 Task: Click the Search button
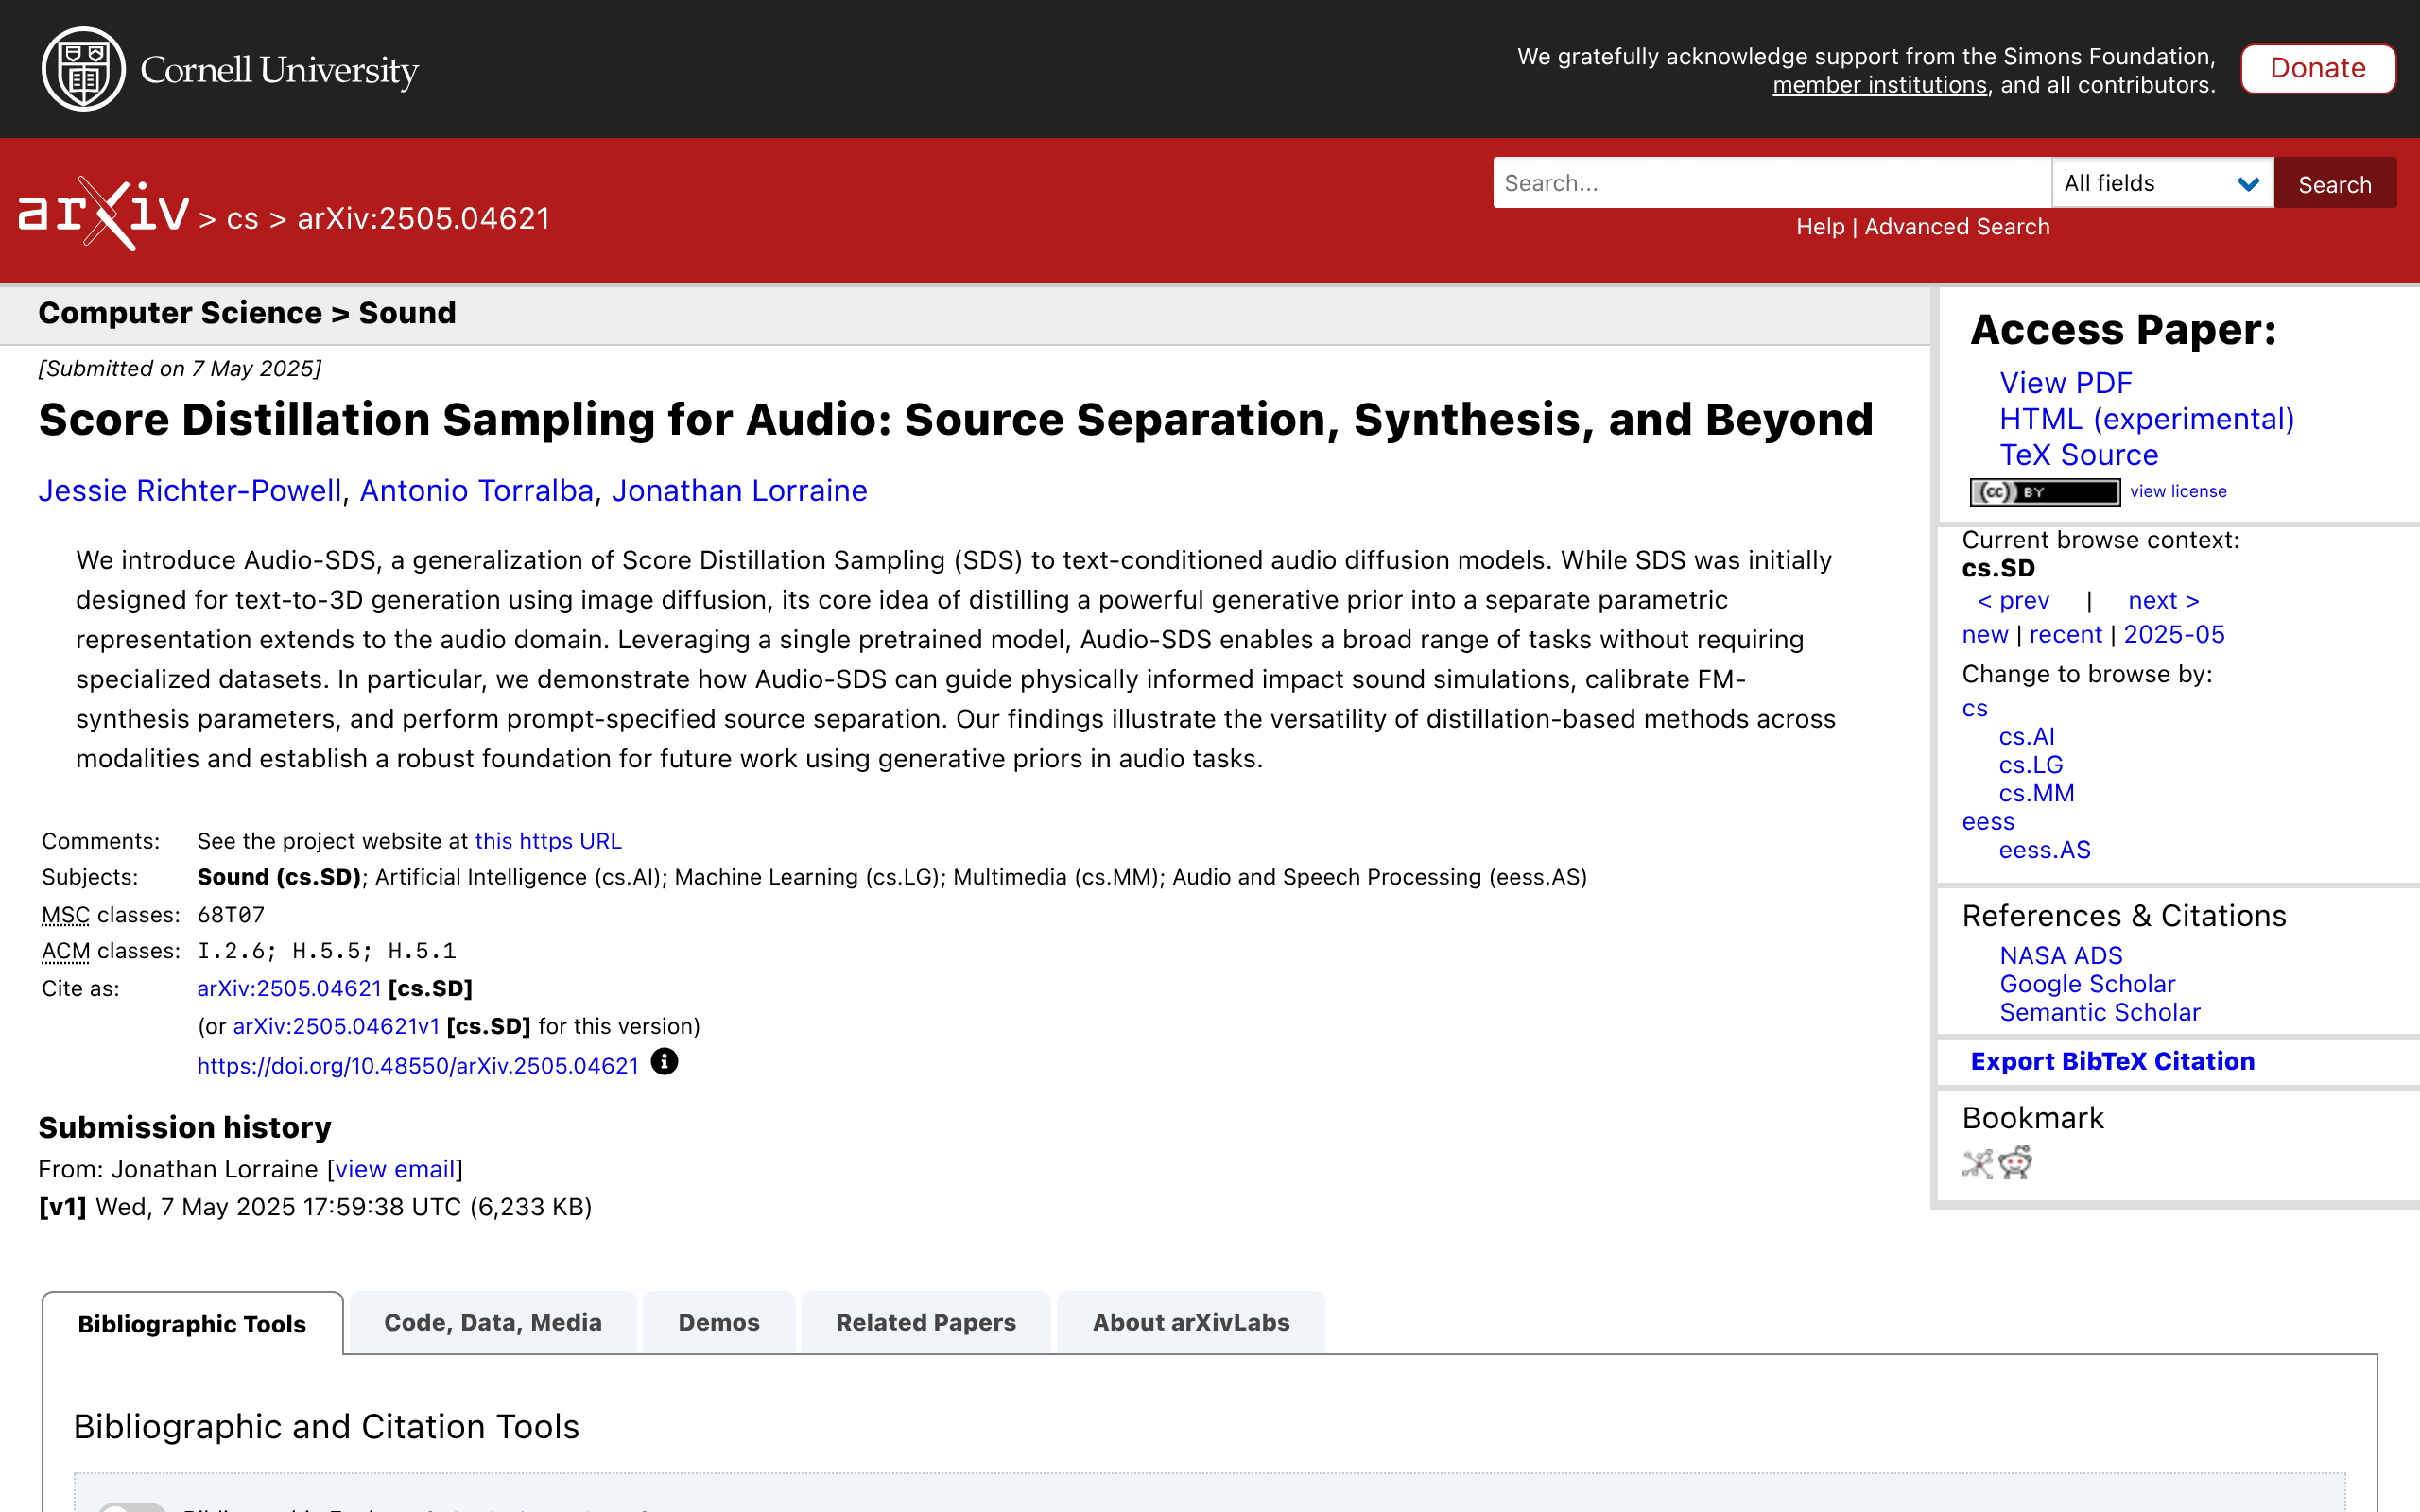pyautogui.click(x=2334, y=184)
